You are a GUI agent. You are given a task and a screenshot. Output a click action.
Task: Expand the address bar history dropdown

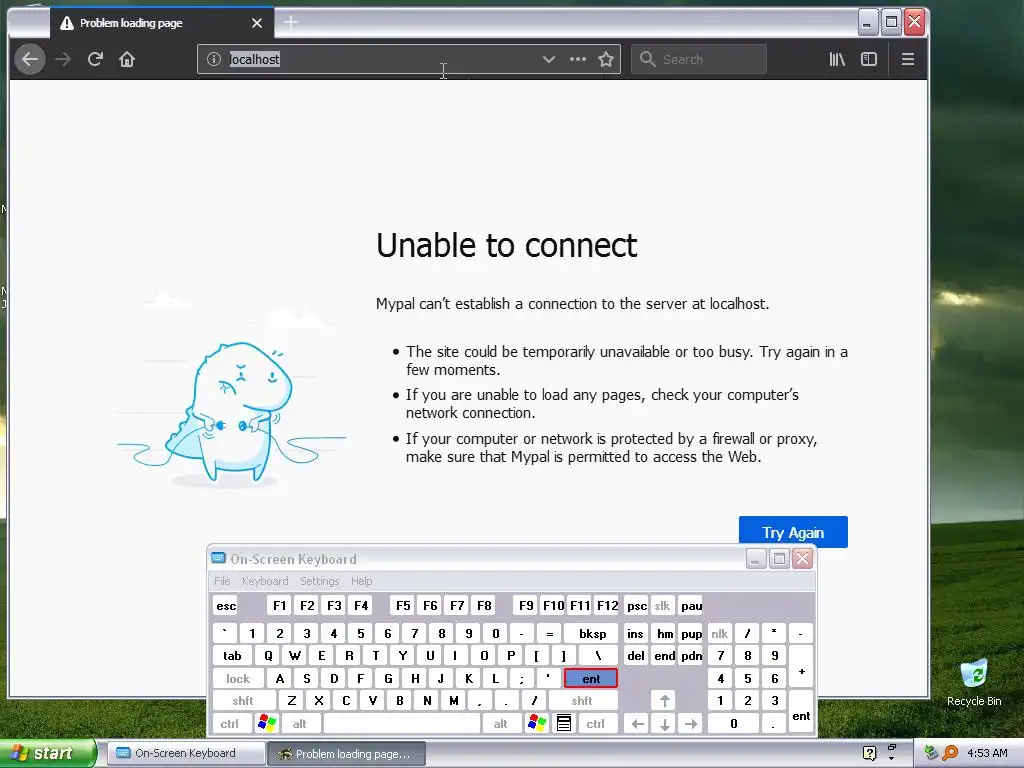(x=549, y=59)
